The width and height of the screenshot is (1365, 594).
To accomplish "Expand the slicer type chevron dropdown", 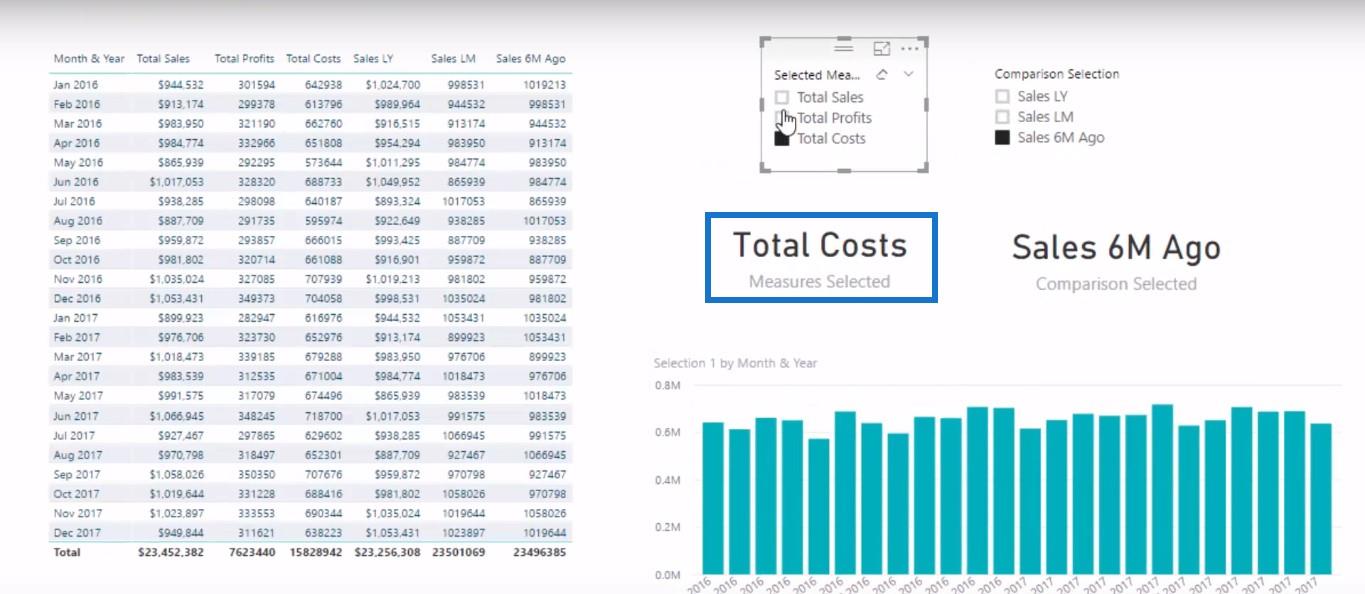I will click(908, 74).
